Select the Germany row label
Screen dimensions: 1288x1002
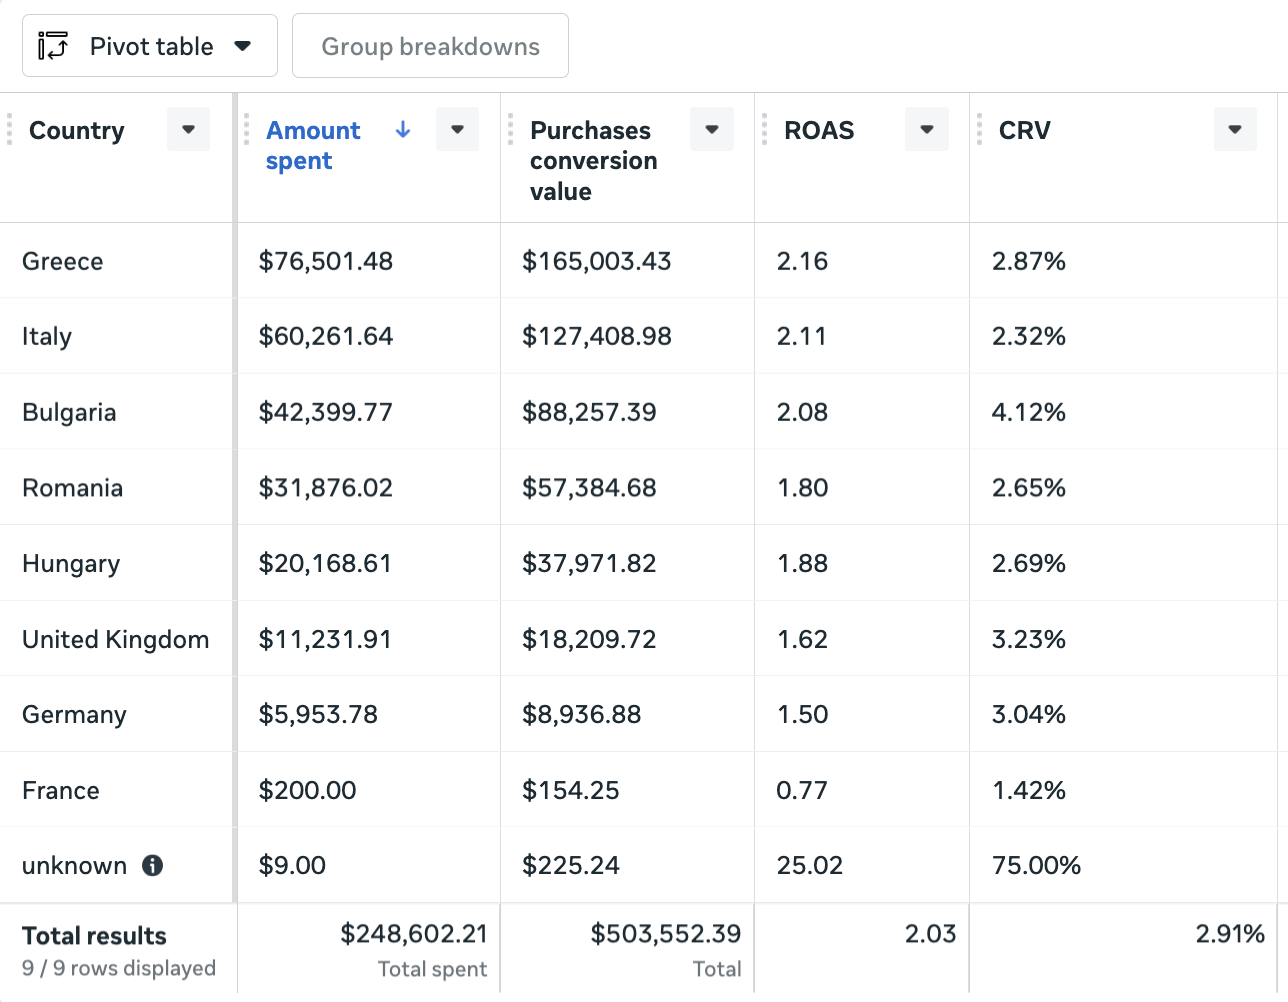74,714
